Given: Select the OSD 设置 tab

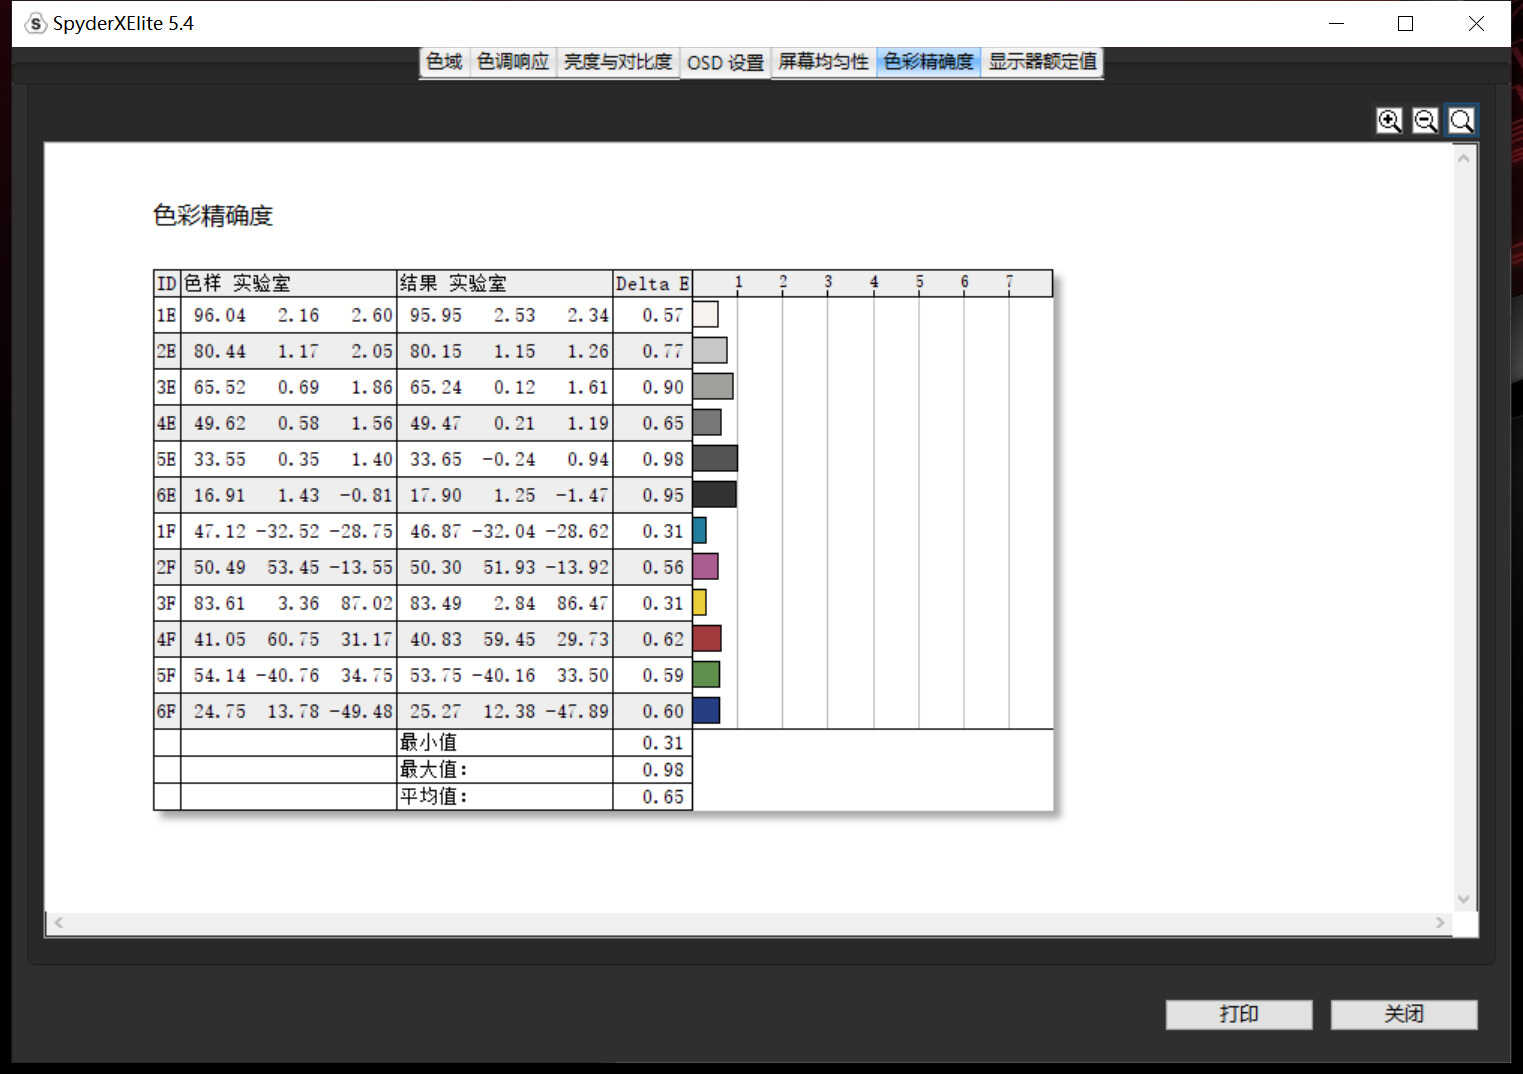Looking at the screenshot, I should pos(725,63).
